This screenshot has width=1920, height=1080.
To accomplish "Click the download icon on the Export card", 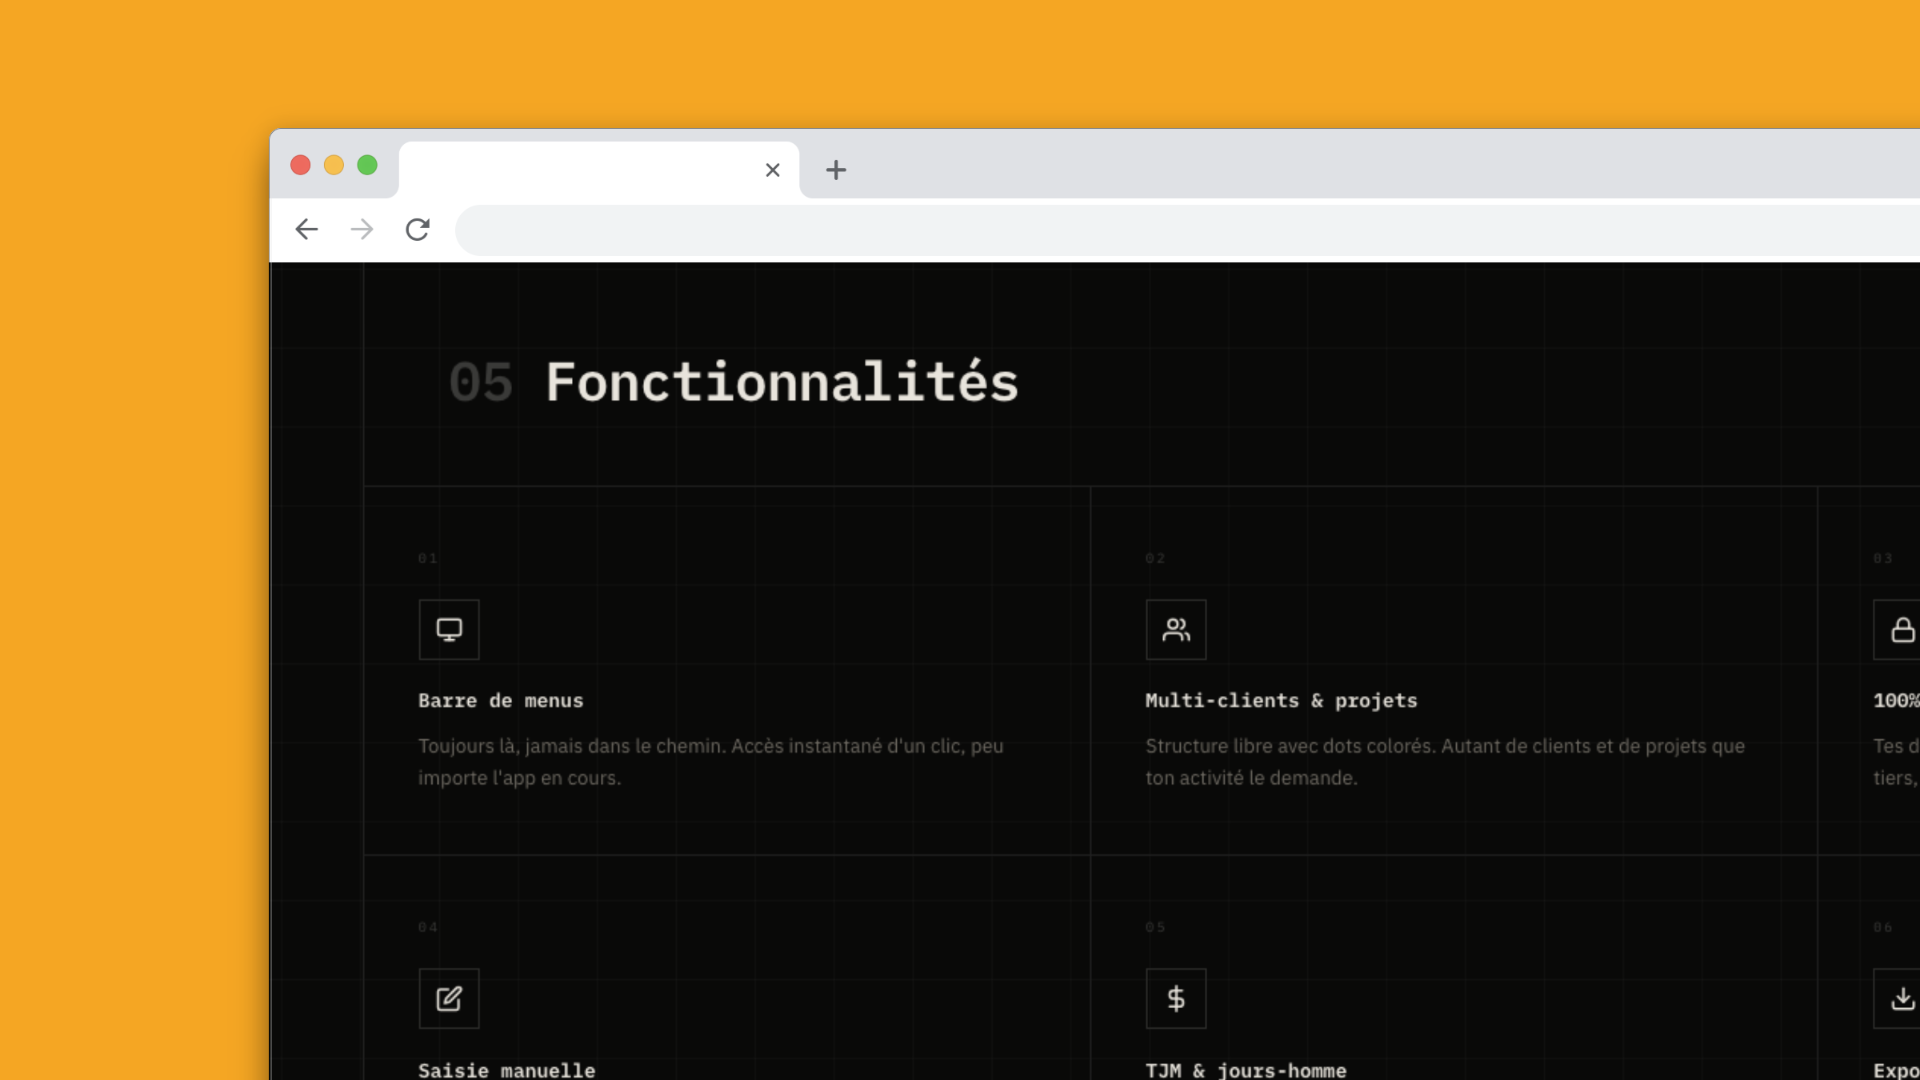I will click(x=1901, y=998).
